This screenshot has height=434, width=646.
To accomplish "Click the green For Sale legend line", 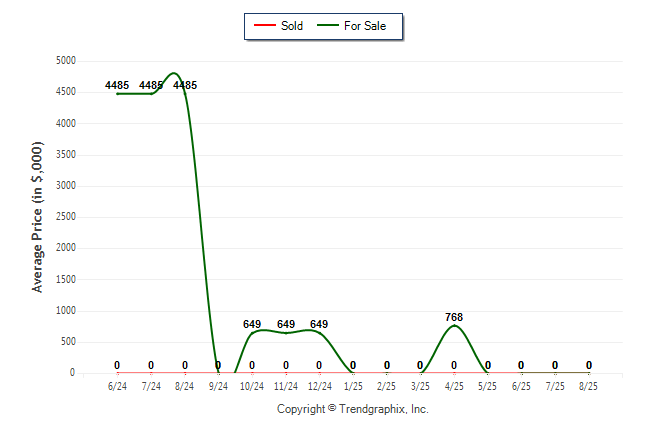I will pyautogui.click(x=328, y=26).
